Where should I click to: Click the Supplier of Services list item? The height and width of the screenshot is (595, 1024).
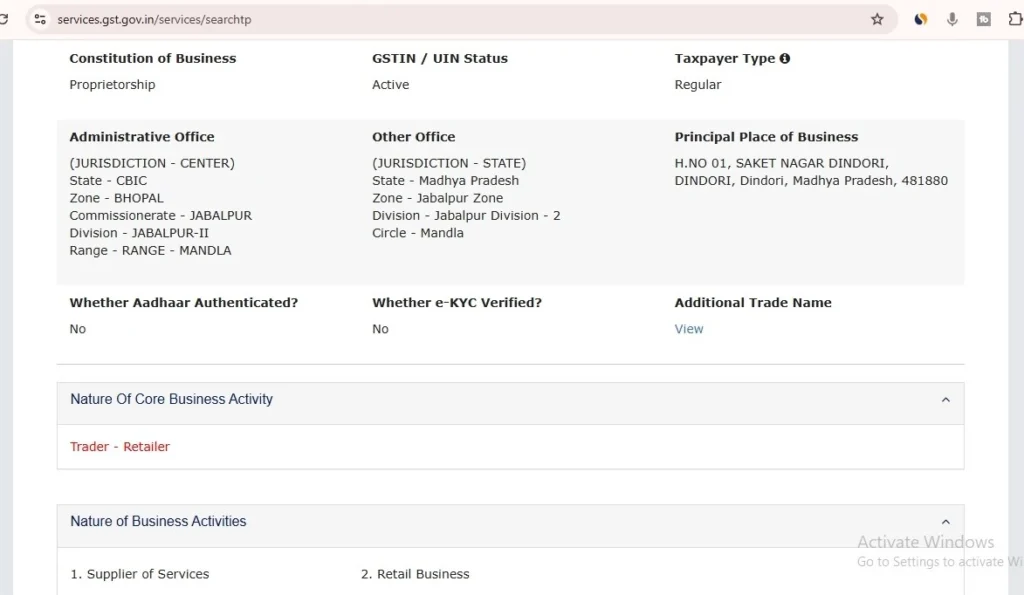click(x=139, y=574)
